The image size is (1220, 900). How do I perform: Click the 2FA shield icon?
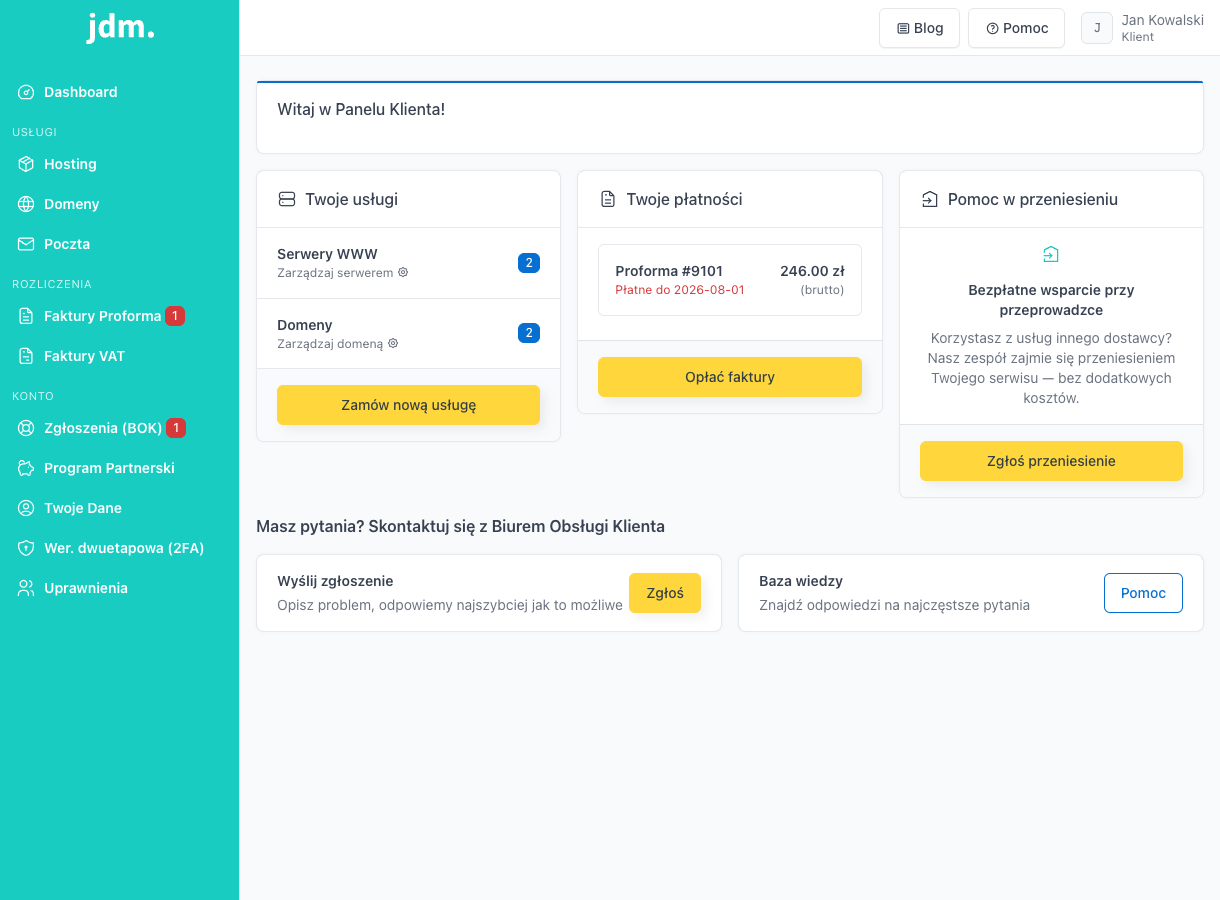point(26,548)
